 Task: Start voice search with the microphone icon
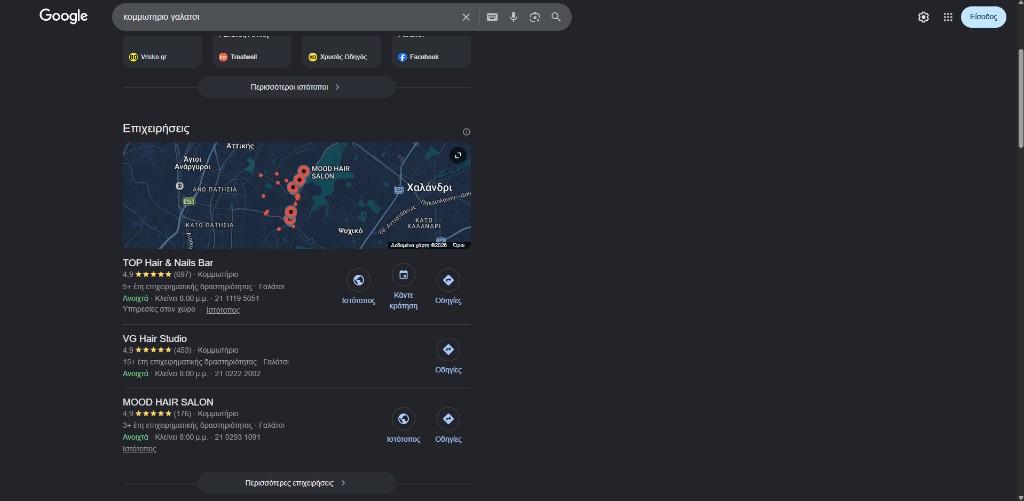(513, 17)
